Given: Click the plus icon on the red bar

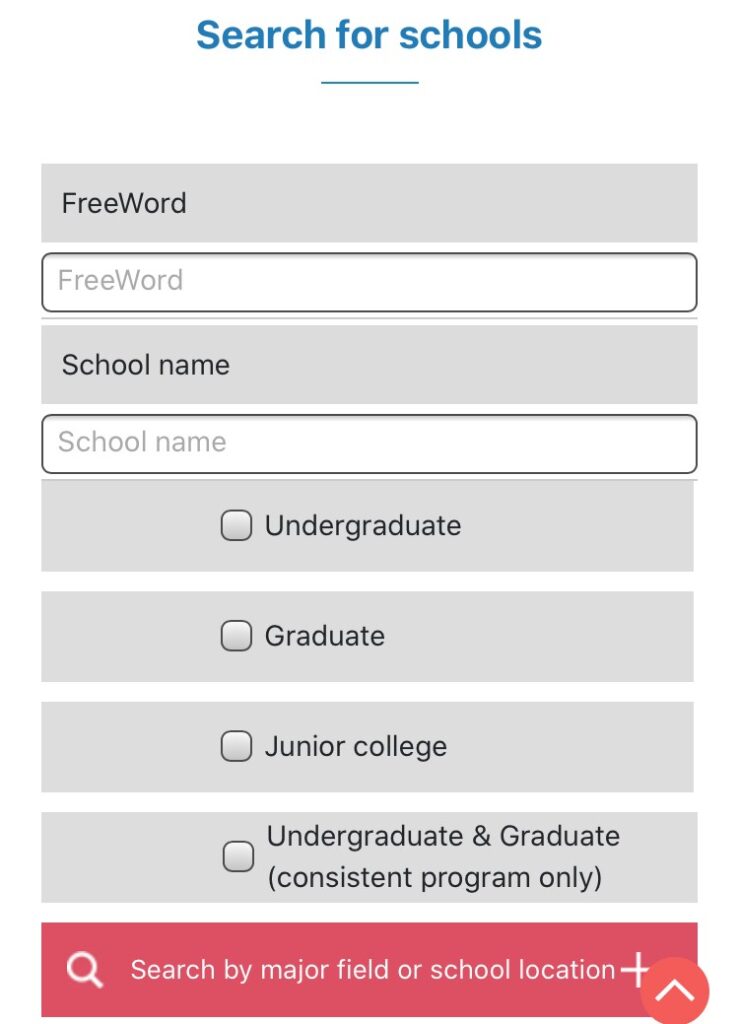Looking at the screenshot, I should pos(635,969).
